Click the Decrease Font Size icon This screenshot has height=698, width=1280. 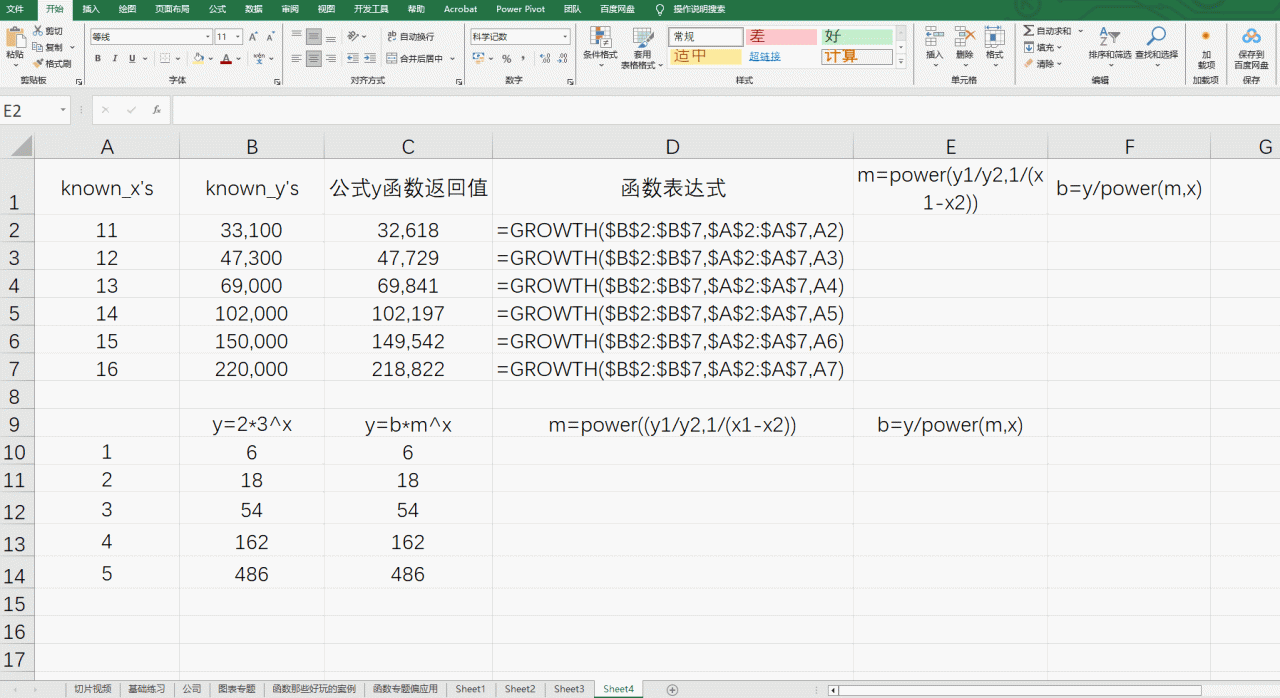271,37
